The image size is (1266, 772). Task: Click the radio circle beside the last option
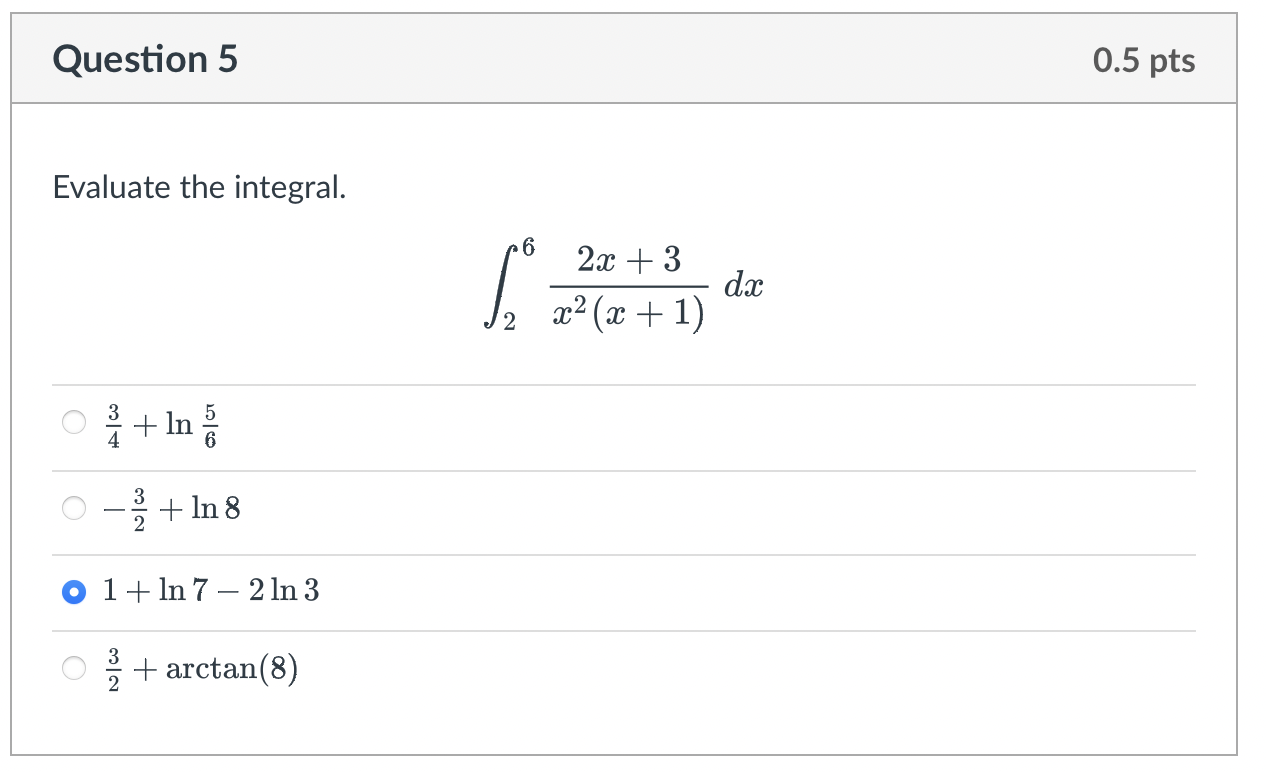coord(74,667)
